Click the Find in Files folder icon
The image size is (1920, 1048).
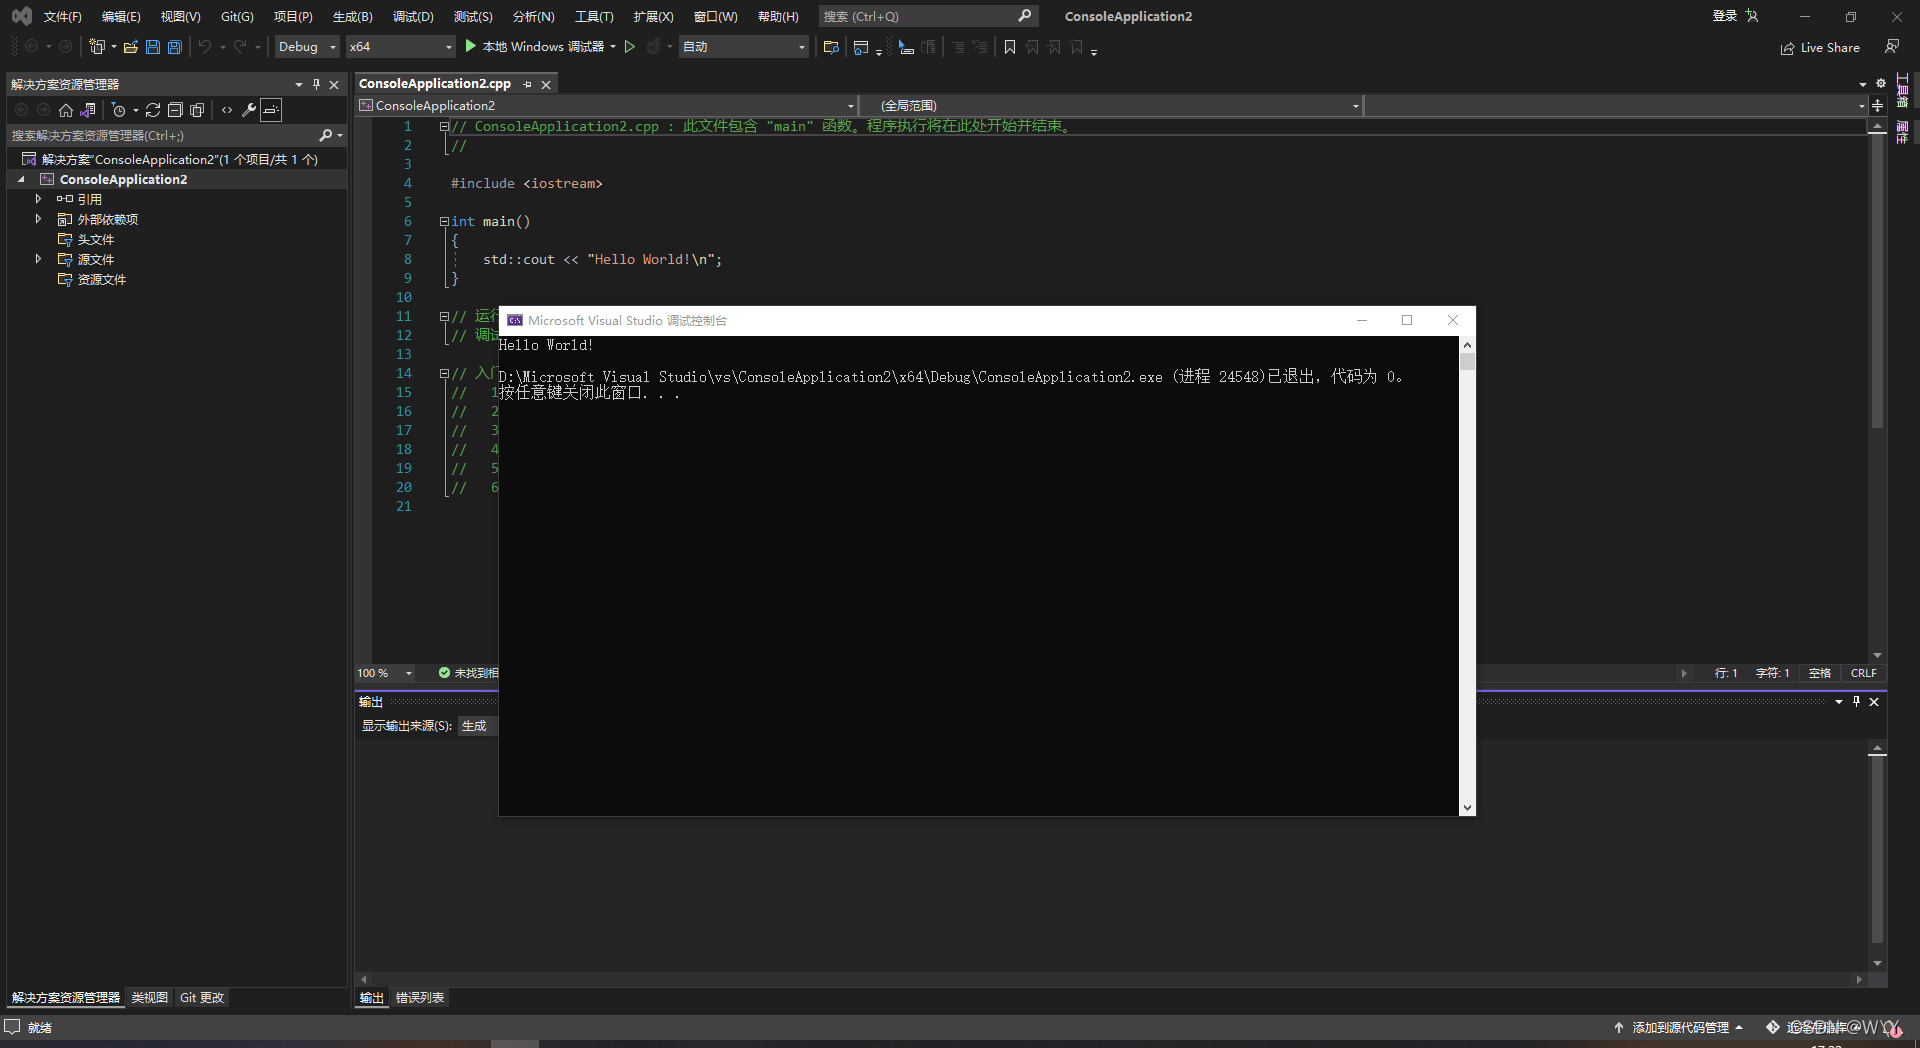click(831, 46)
